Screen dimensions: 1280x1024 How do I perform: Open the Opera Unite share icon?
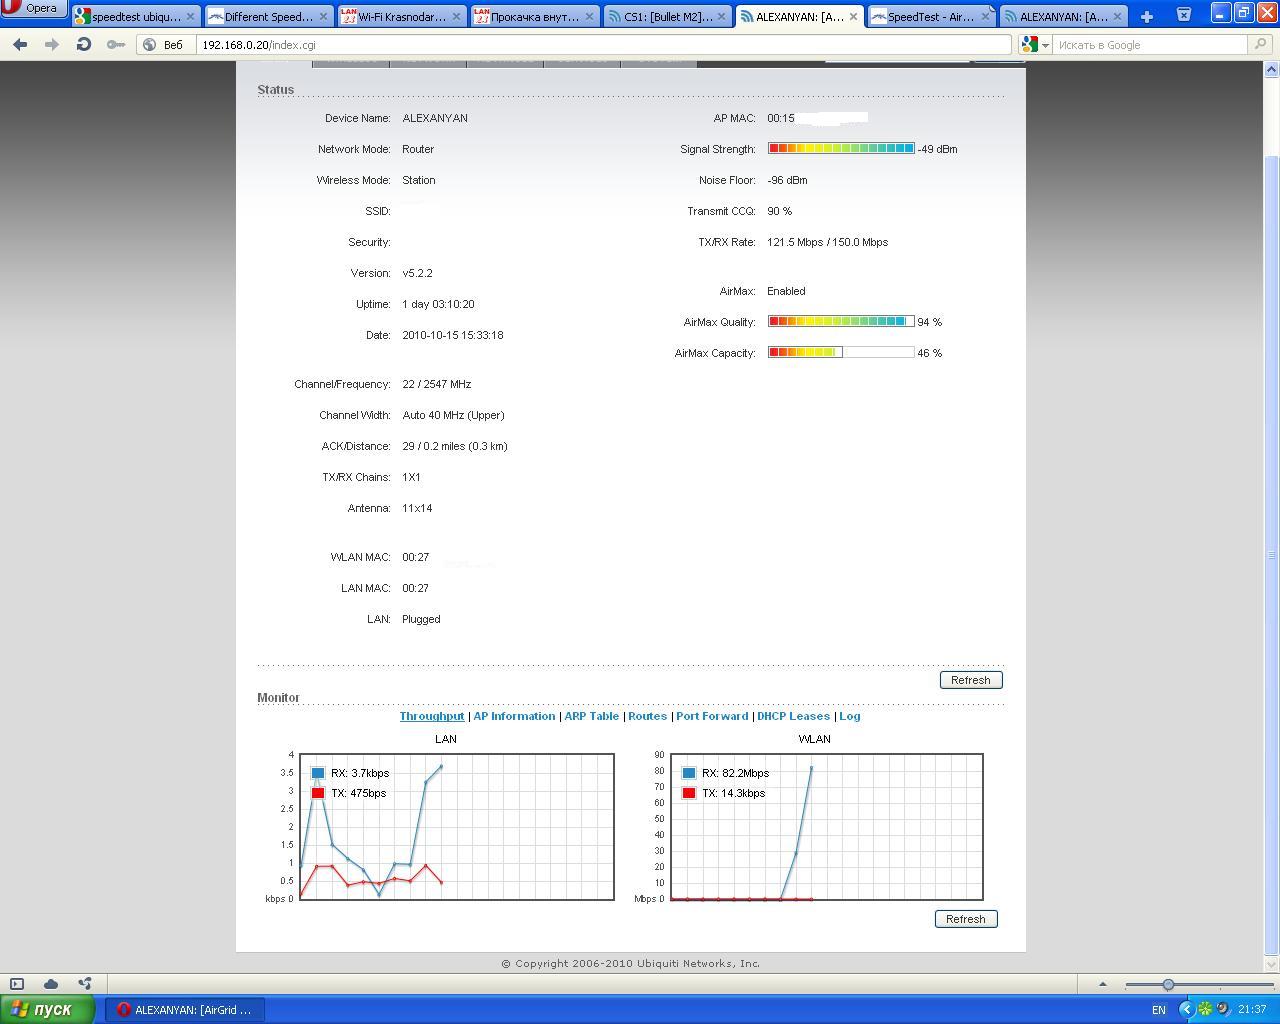(x=85, y=984)
